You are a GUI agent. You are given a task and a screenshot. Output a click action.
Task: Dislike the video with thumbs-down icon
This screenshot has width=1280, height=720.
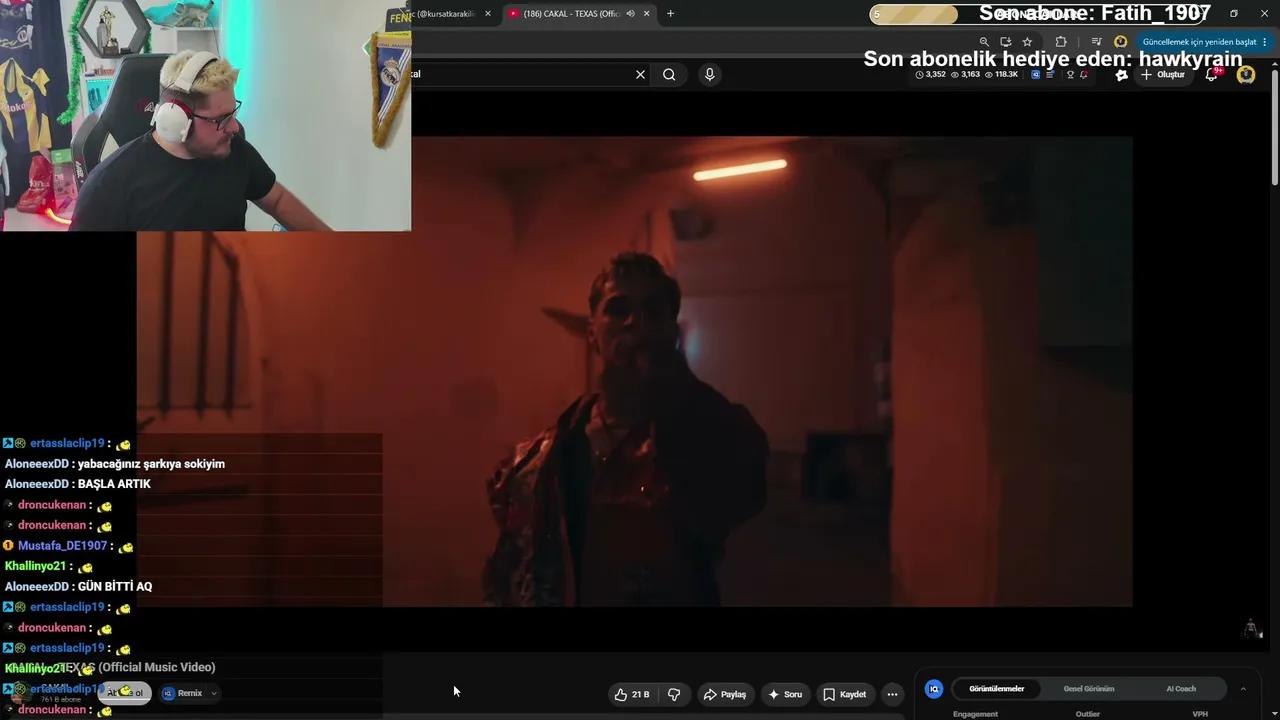(x=674, y=694)
